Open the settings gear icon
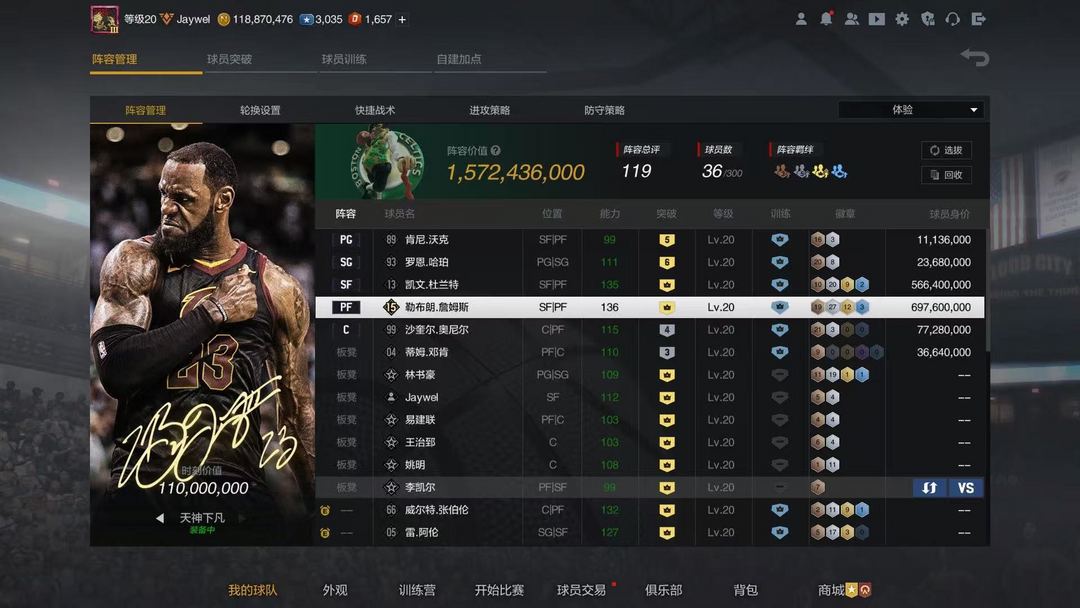Viewport: 1080px width, 608px height. tap(902, 19)
